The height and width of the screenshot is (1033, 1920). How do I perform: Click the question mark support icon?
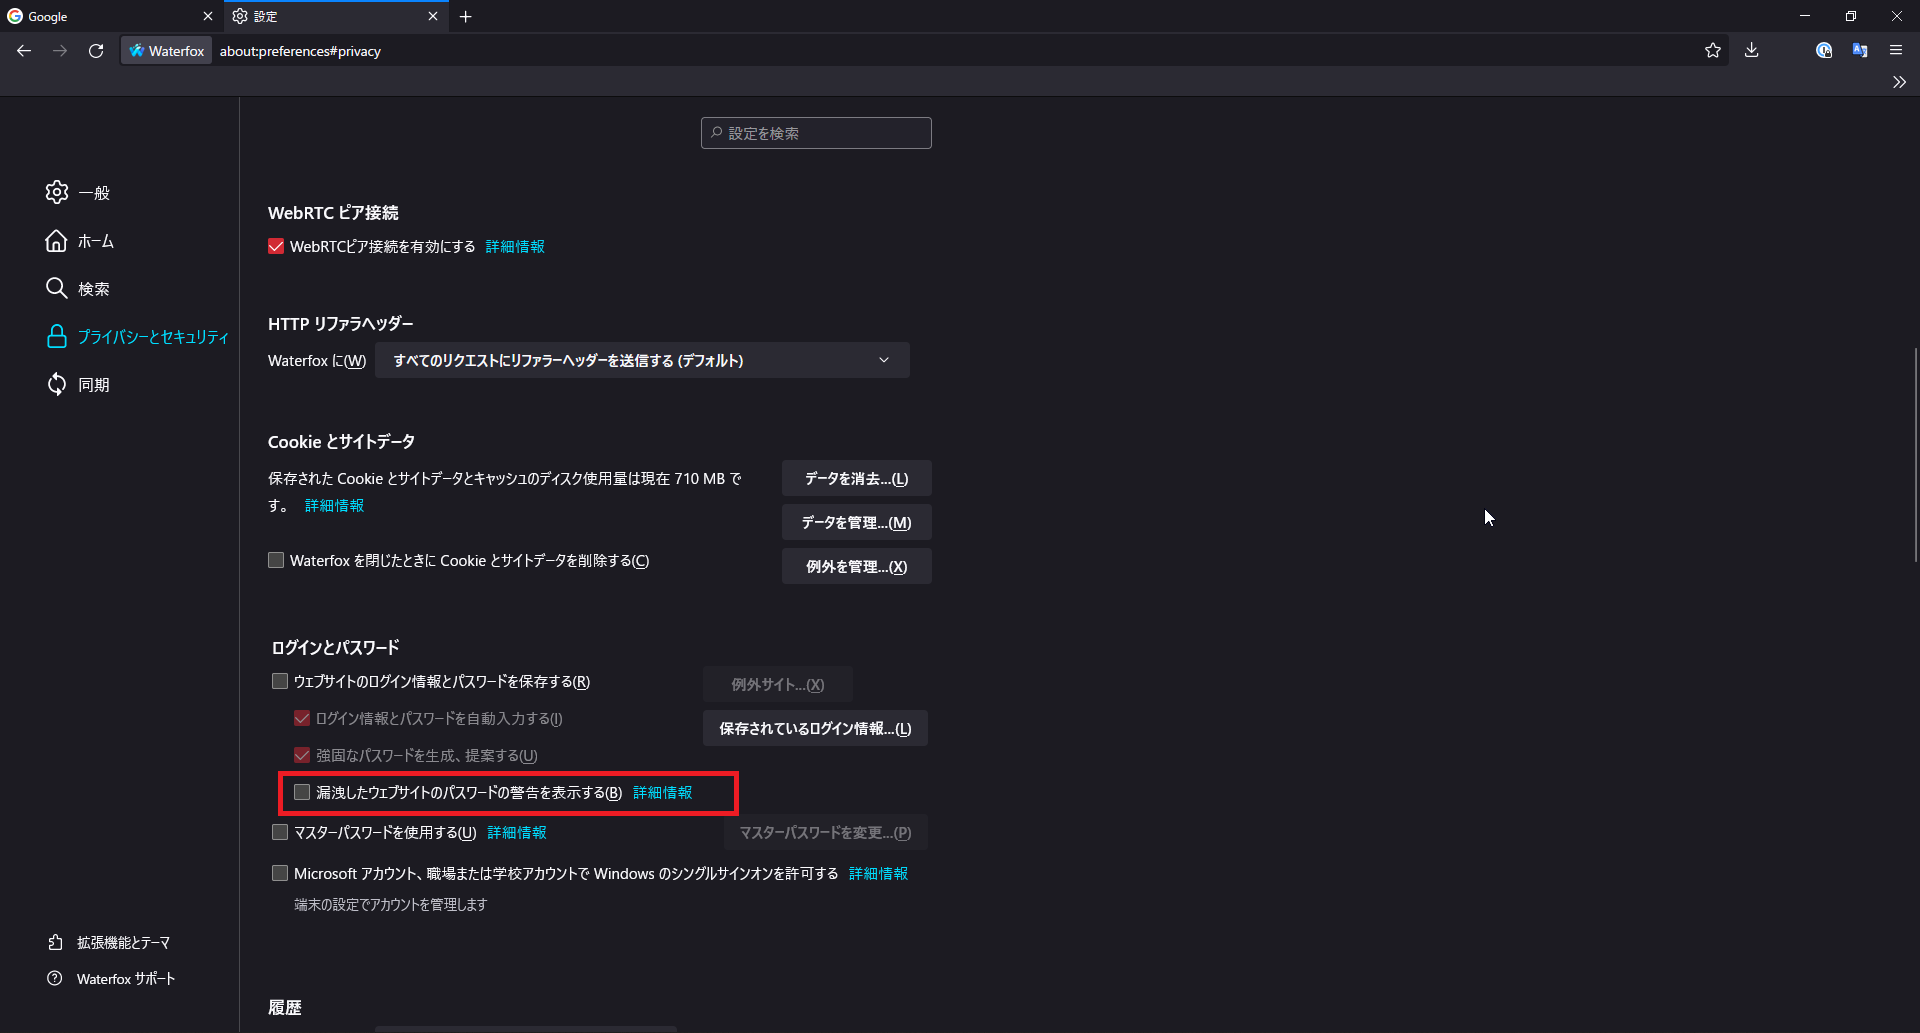55,978
